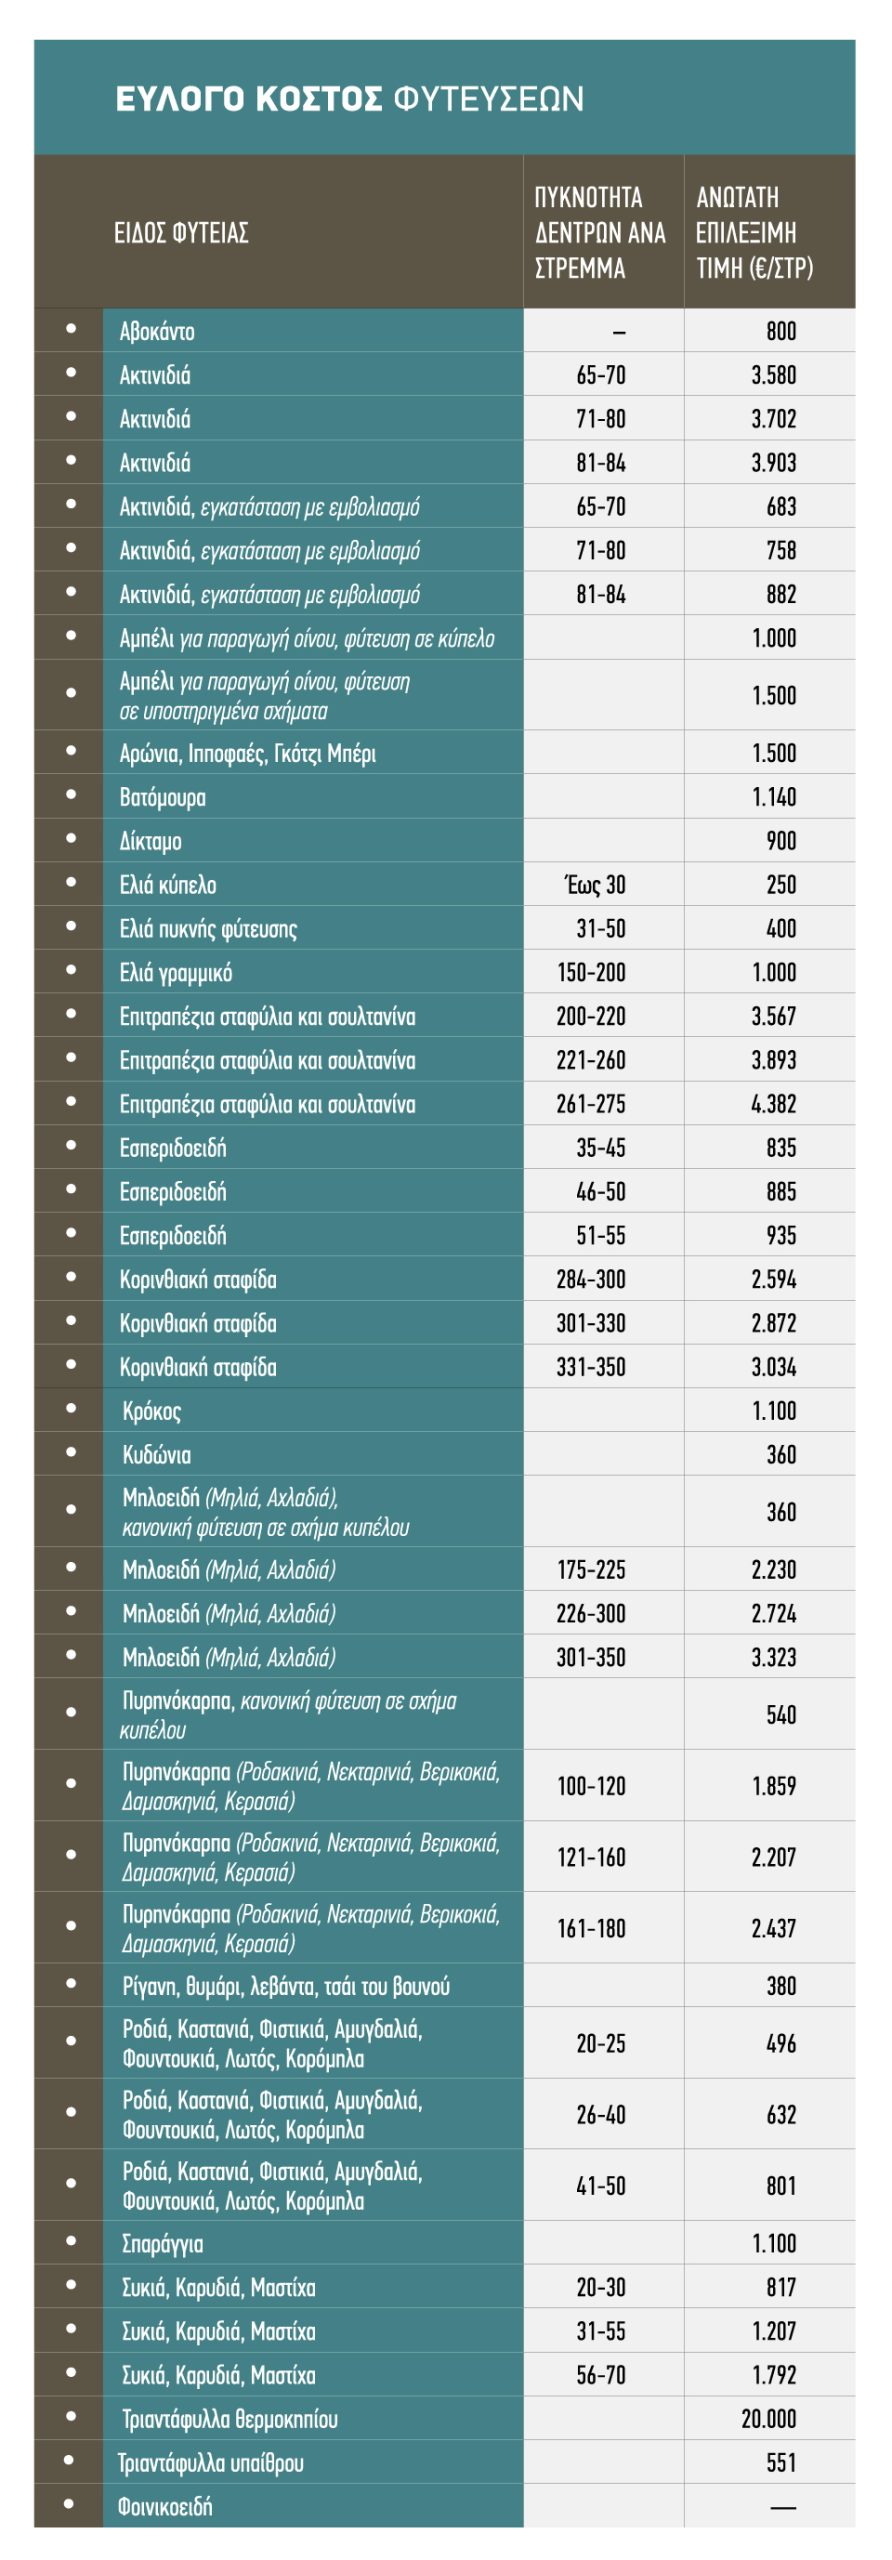
Task: Click the bullet next to Κρόκος
Action: [71, 1408]
